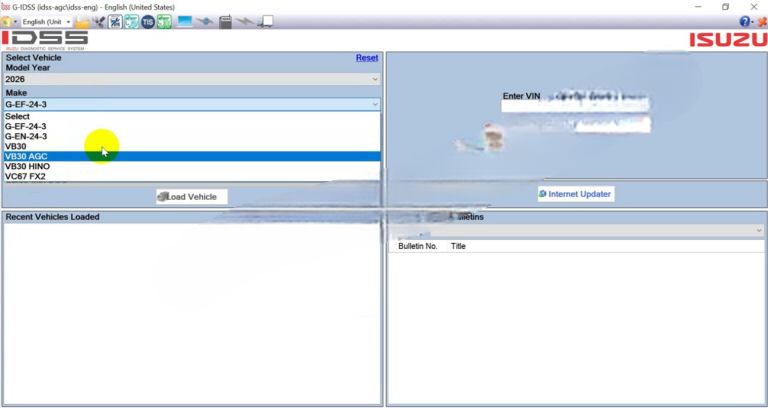Click the Enter VIN input field

[x=576, y=106]
